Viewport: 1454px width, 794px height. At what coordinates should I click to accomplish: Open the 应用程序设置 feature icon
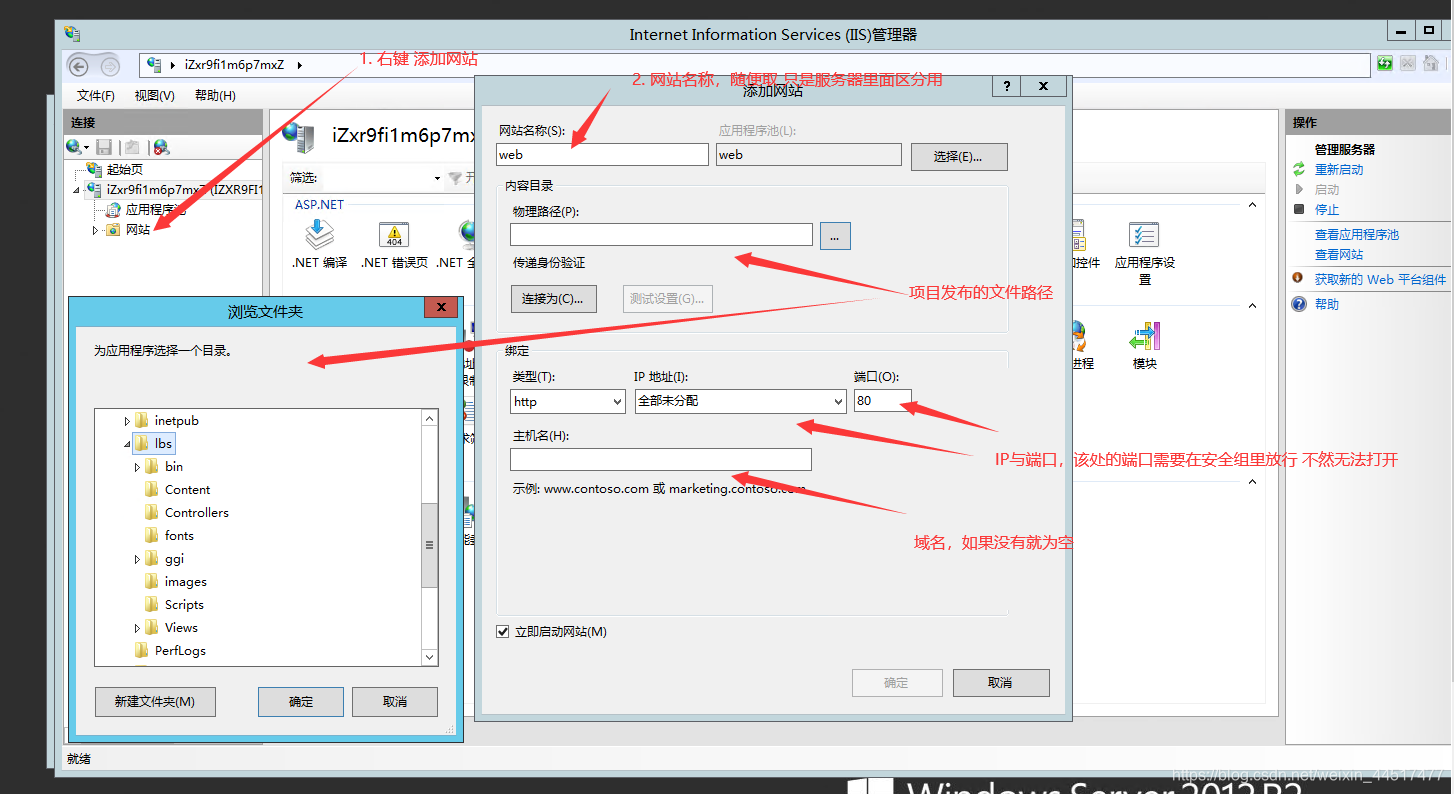tap(1144, 236)
